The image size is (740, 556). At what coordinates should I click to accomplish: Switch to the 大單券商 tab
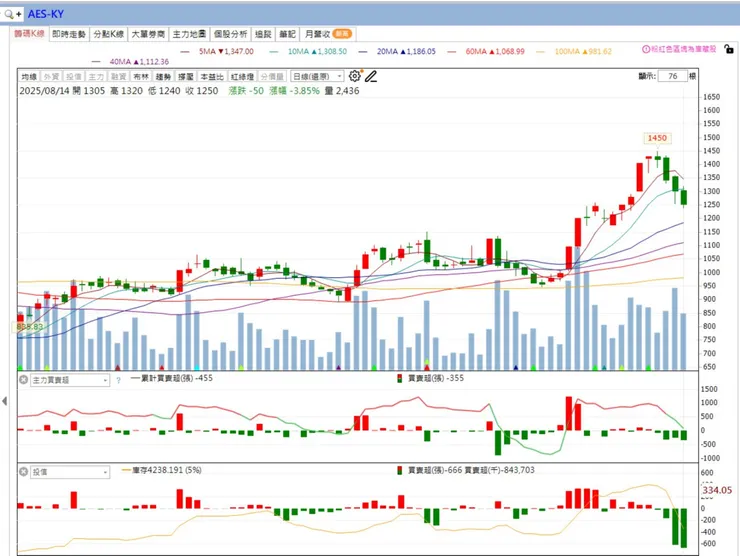(x=148, y=34)
